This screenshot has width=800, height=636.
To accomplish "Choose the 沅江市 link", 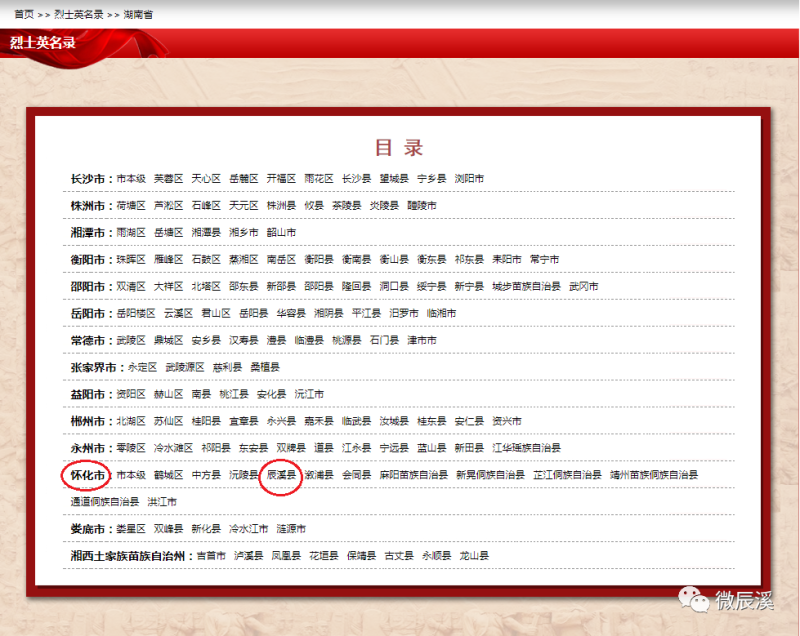I will (x=309, y=394).
